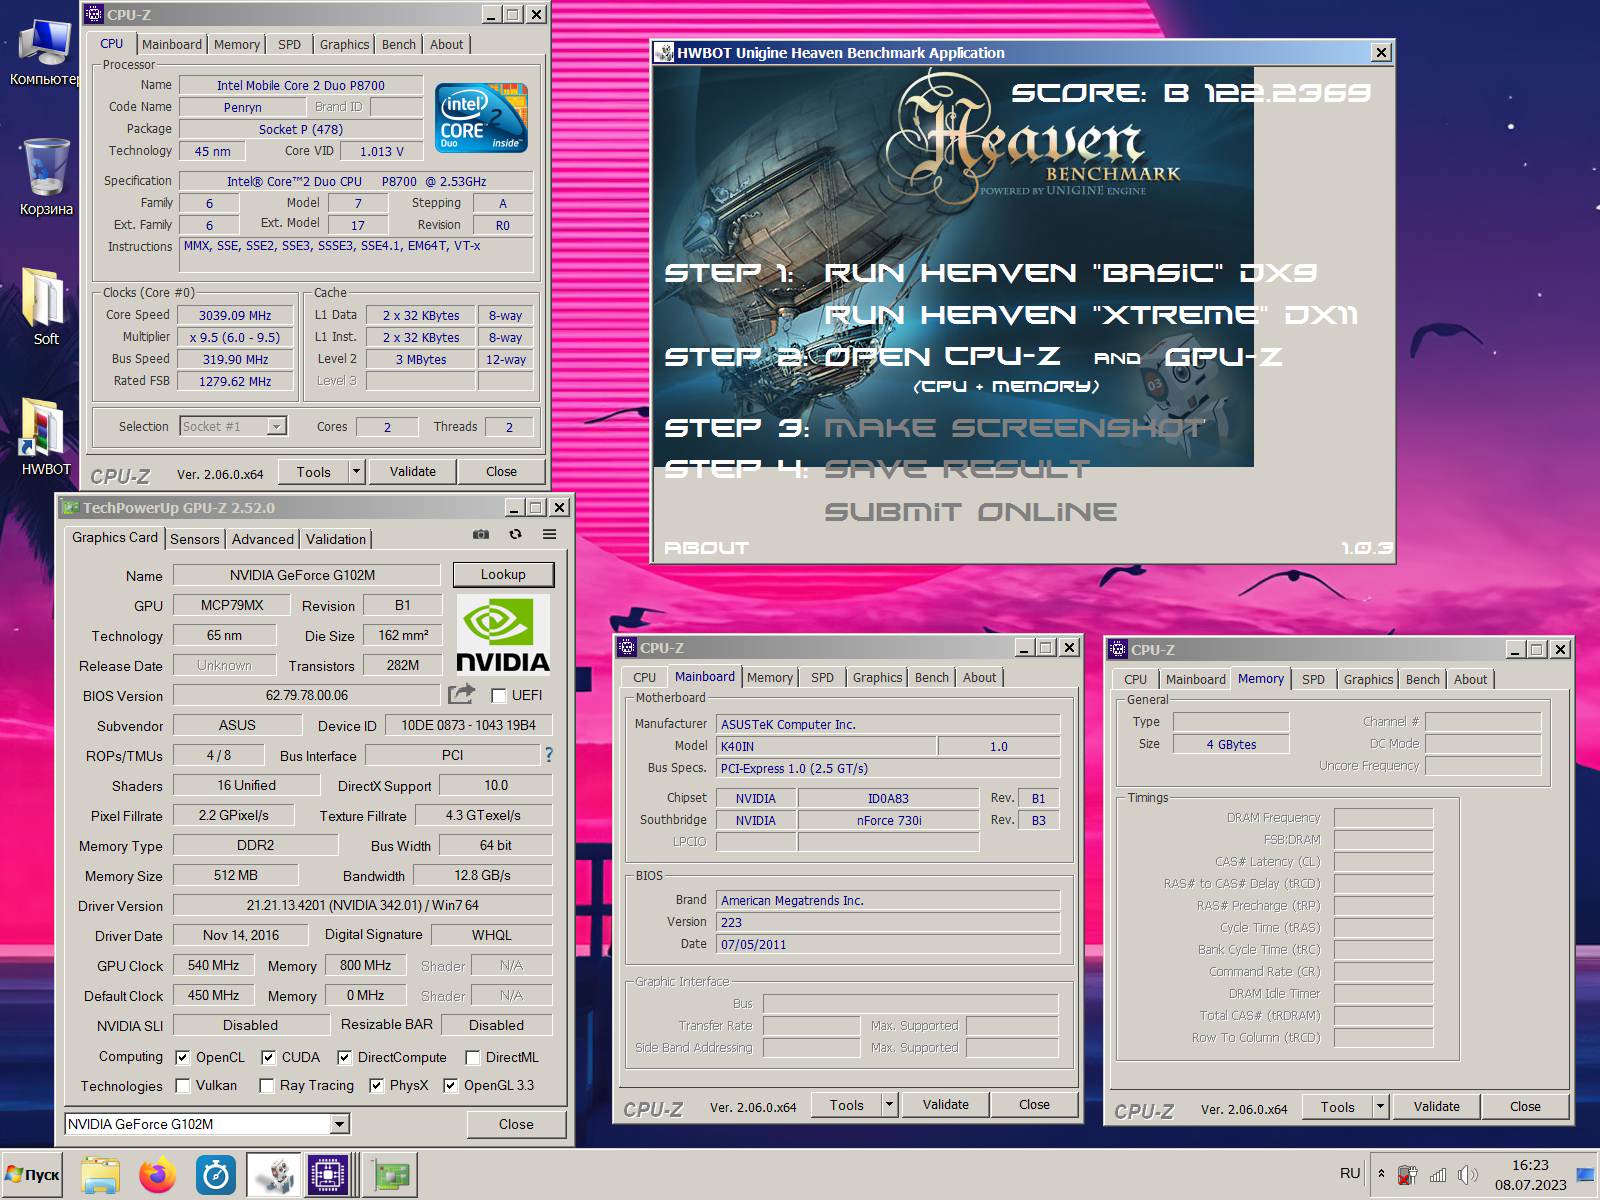1600x1200 pixels.
Task: Click the Пуск Start button
Action: coord(32,1175)
